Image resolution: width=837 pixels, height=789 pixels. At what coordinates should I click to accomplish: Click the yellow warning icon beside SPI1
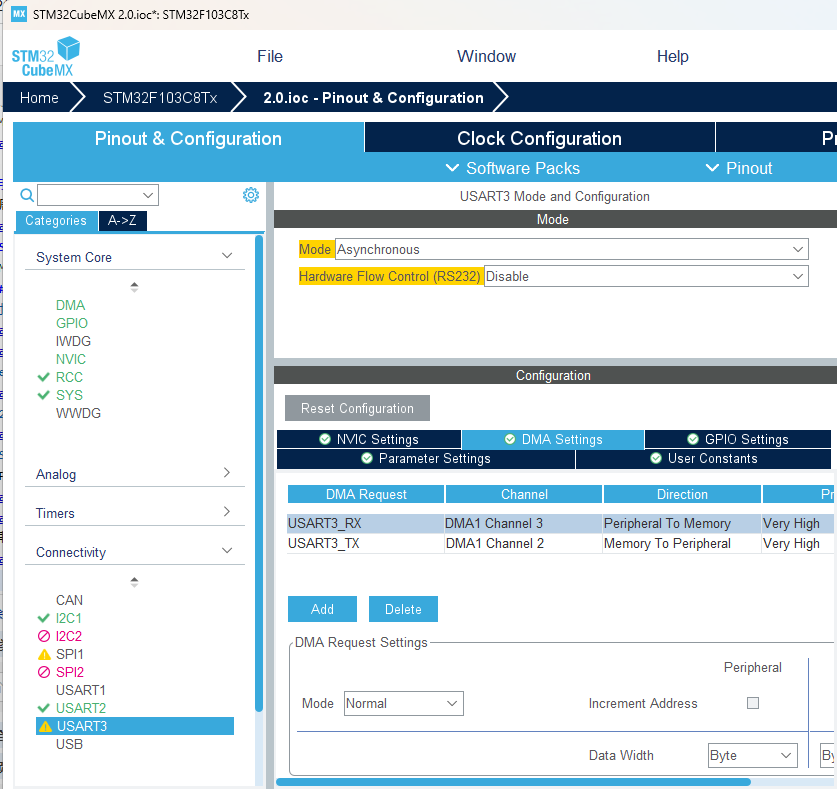point(44,654)
